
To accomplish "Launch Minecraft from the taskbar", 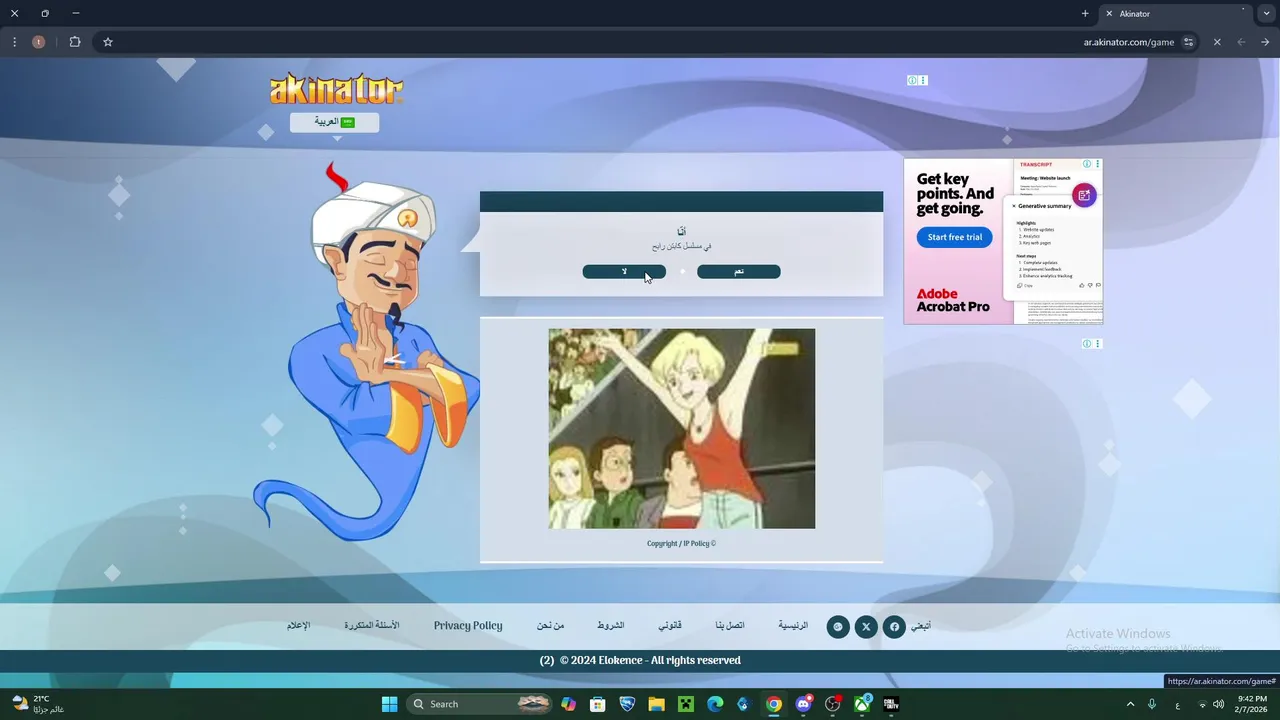I will click(685, 704).
